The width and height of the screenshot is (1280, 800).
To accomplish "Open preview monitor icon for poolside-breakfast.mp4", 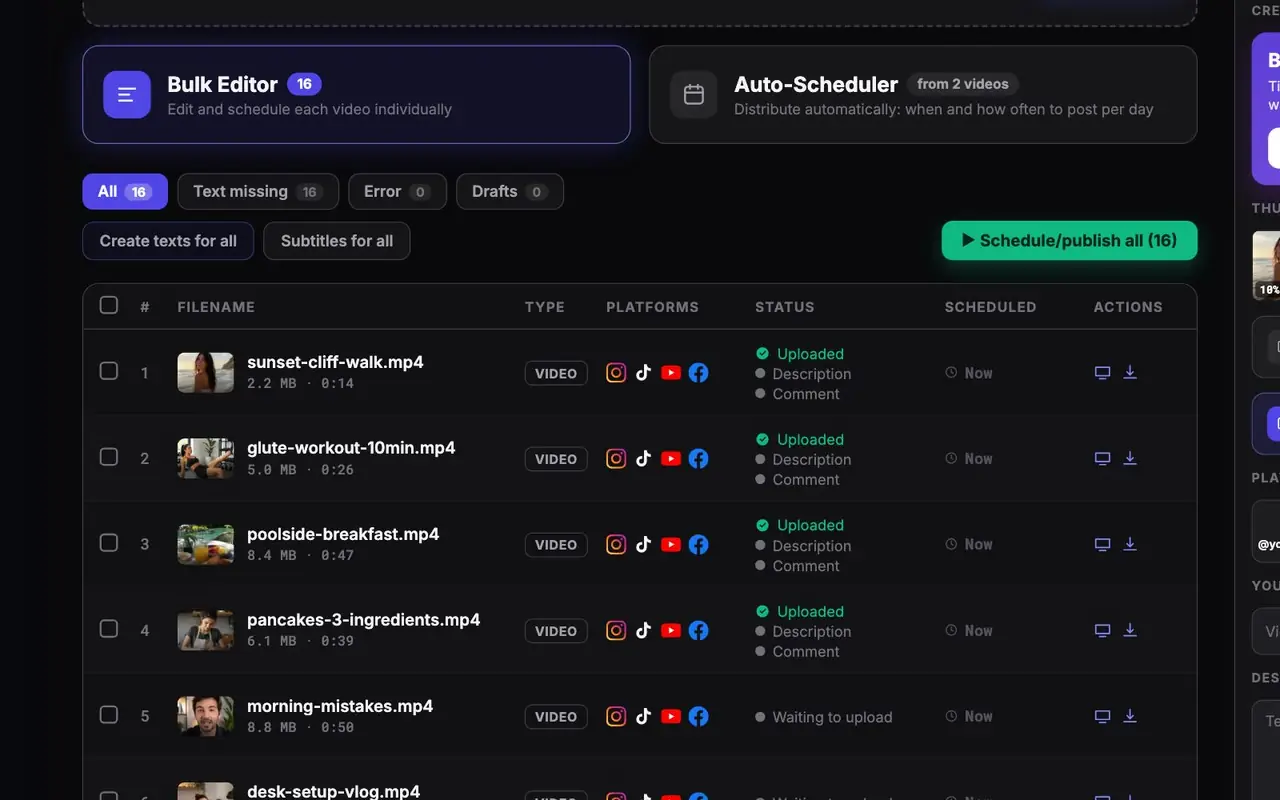I will [1102, 545].
